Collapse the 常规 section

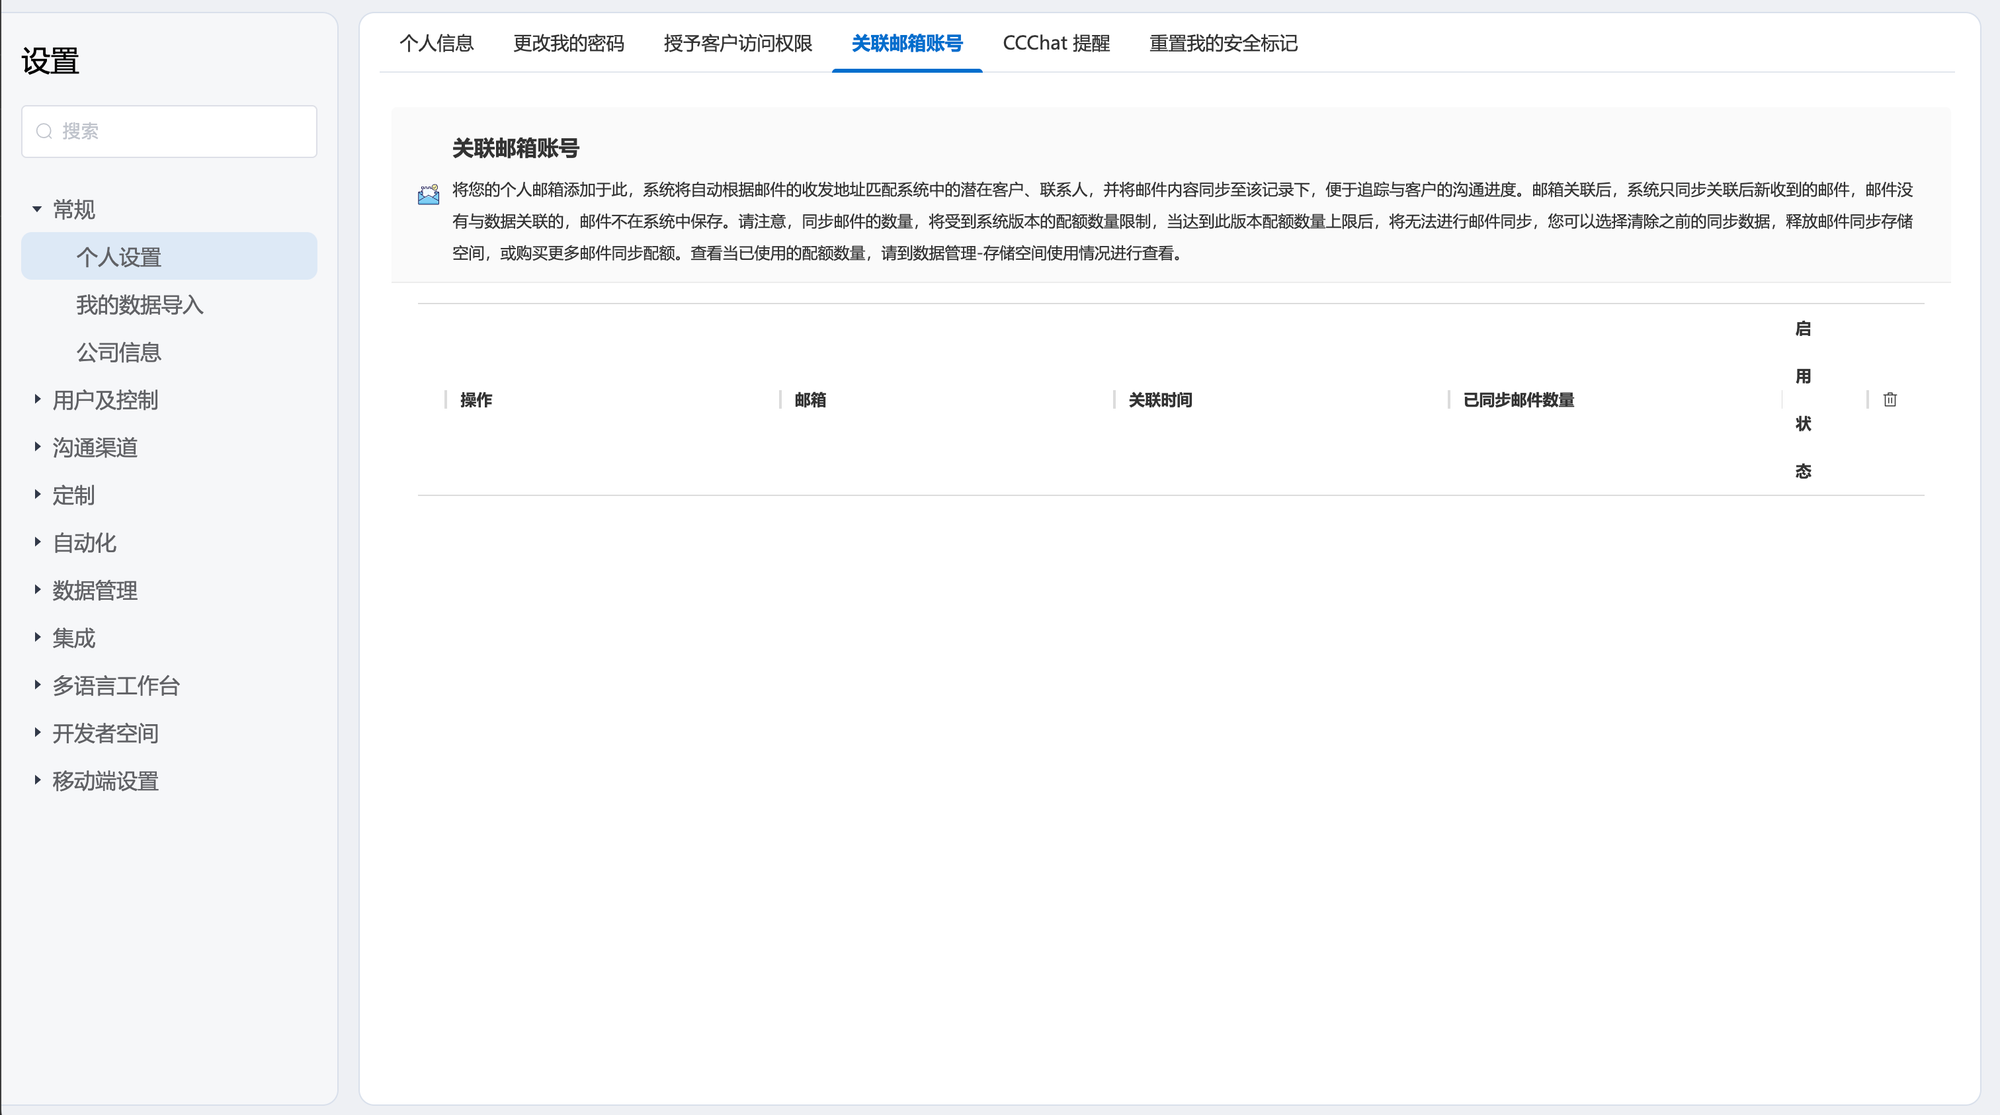37,209
